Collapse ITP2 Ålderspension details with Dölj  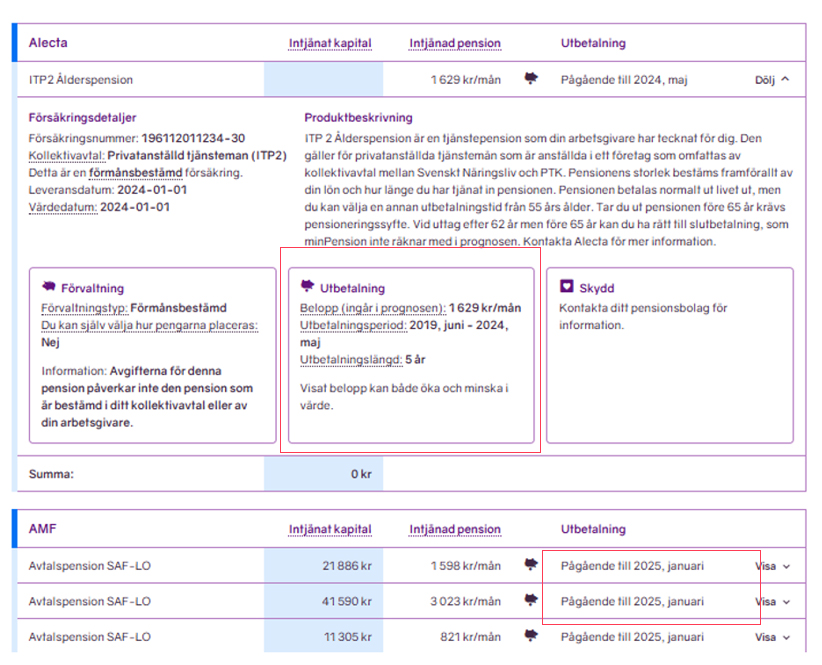[771, 79]
